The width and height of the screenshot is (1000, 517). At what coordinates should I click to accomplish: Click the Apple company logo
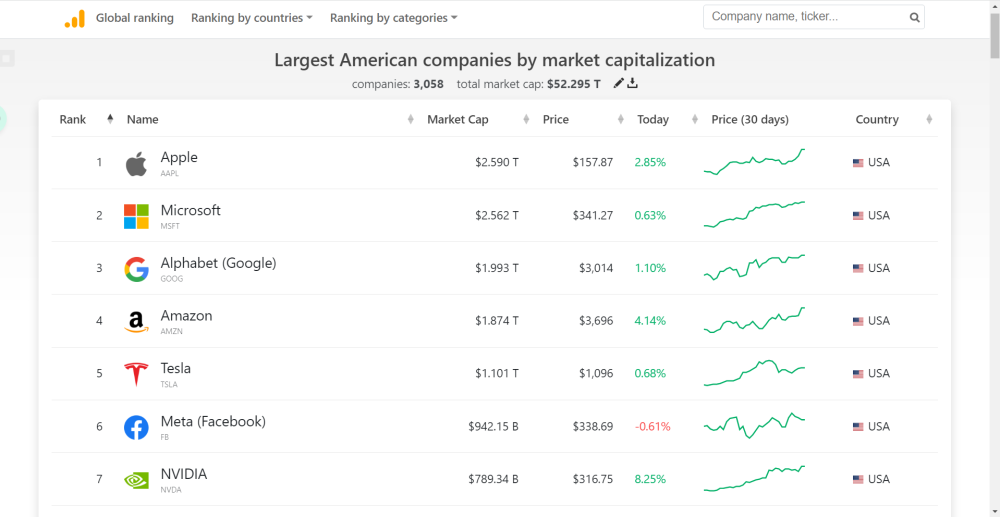136,164
